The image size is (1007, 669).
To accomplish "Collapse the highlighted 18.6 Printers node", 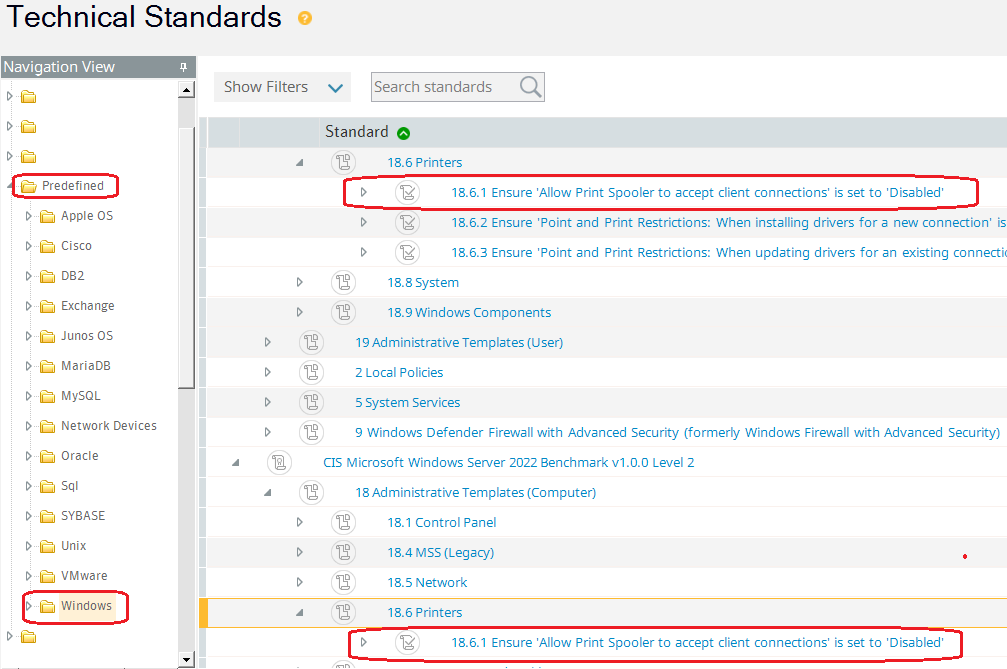I will [x=299, y=613].
